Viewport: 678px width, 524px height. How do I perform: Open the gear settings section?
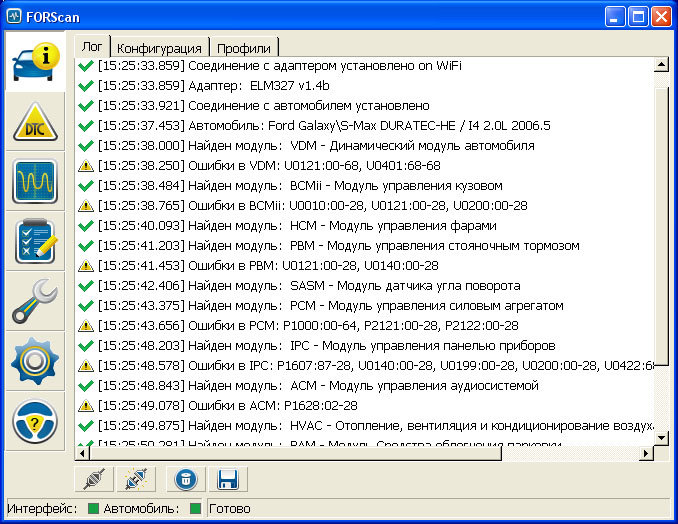click(x=35, y=362)
